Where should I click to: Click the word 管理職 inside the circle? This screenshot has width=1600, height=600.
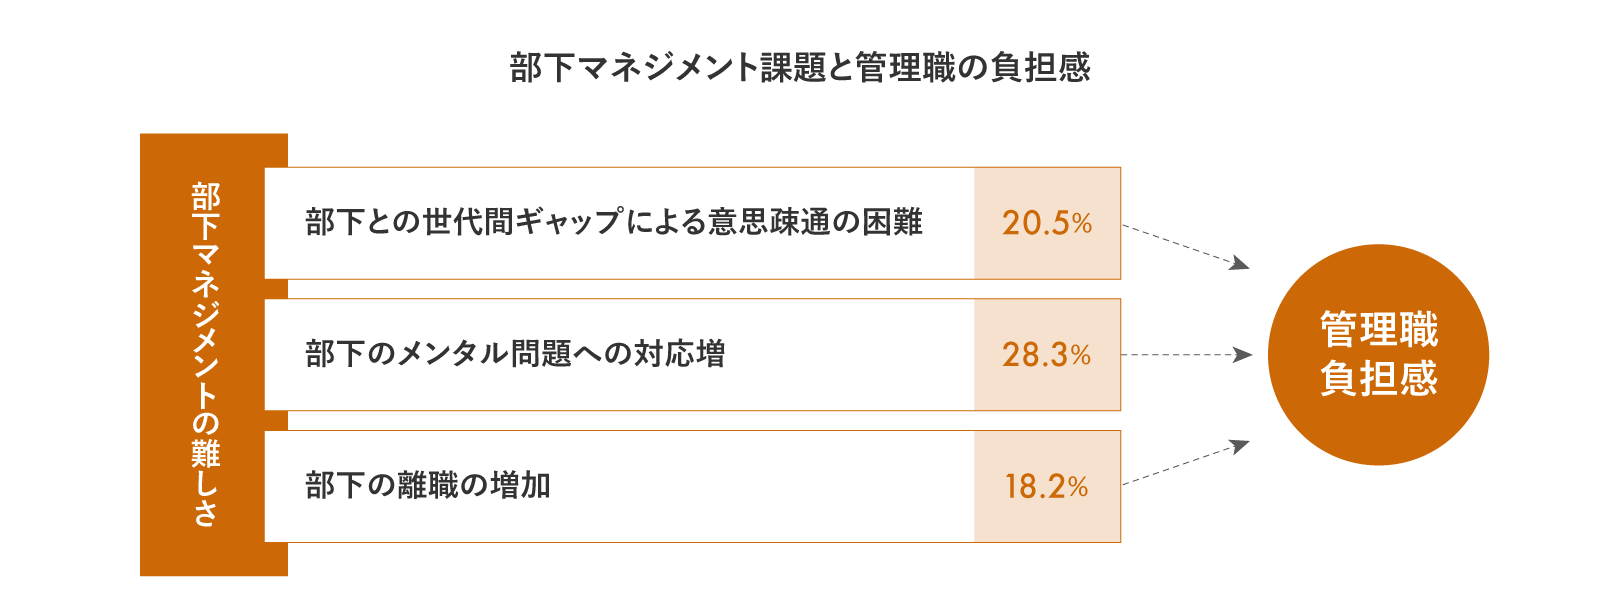coord(1378,329)
